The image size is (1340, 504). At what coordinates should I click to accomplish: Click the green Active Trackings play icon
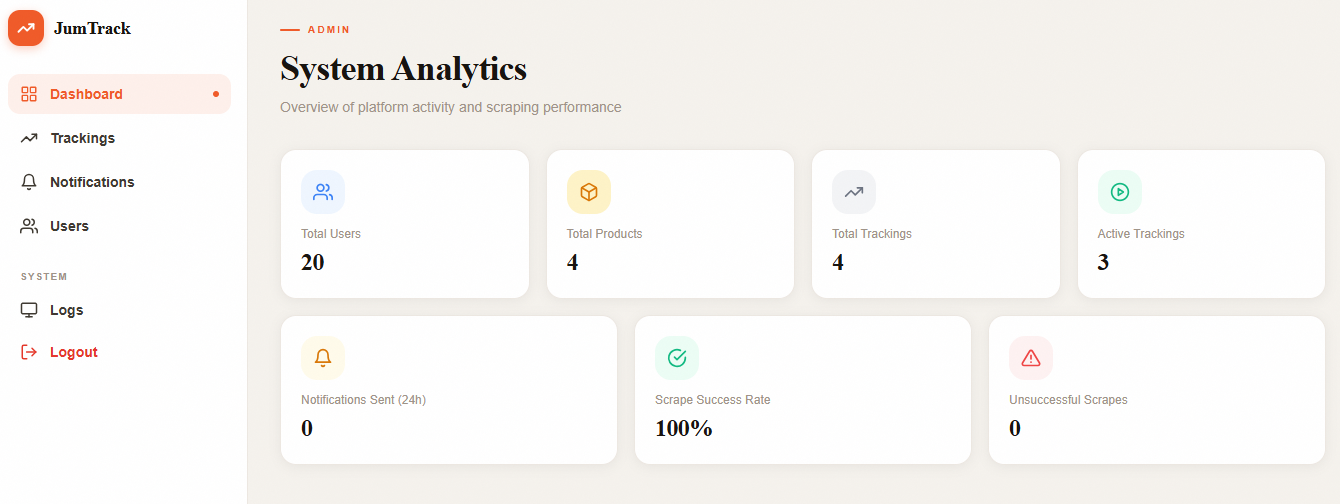[1120, 192]
